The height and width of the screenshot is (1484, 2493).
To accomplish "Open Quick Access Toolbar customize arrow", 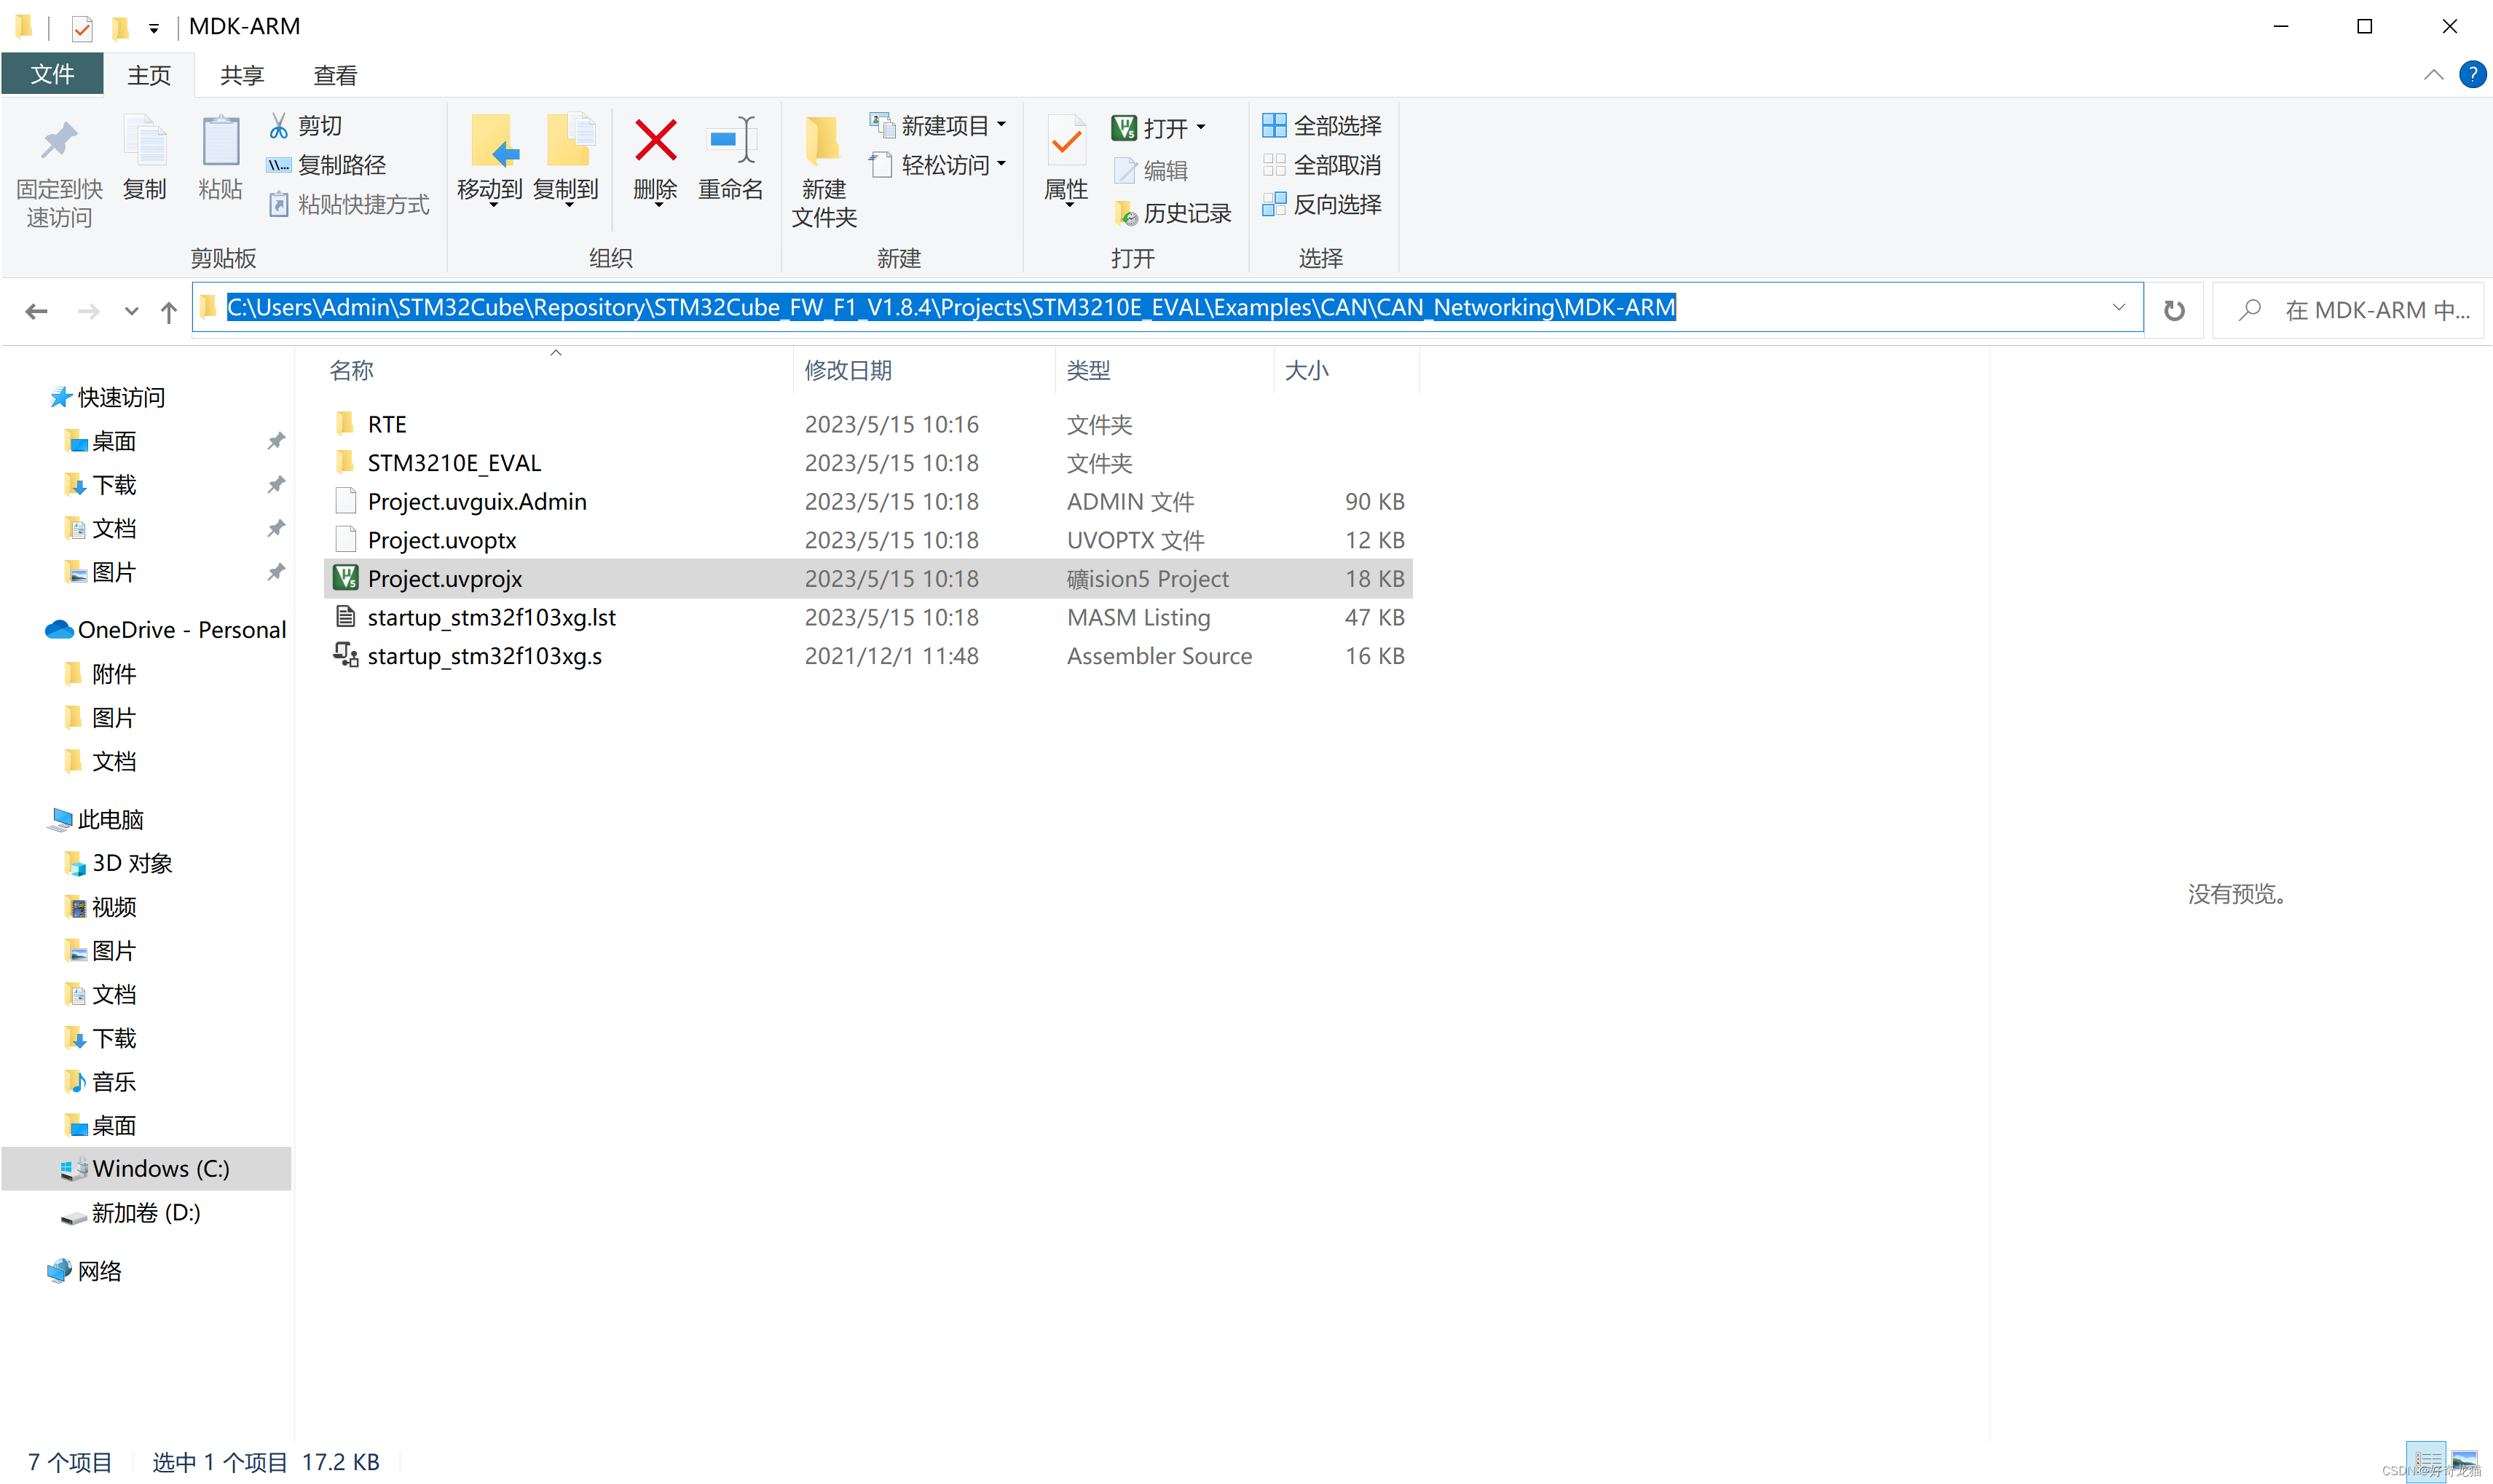I will pyautogui.click(x=153, y=28).
